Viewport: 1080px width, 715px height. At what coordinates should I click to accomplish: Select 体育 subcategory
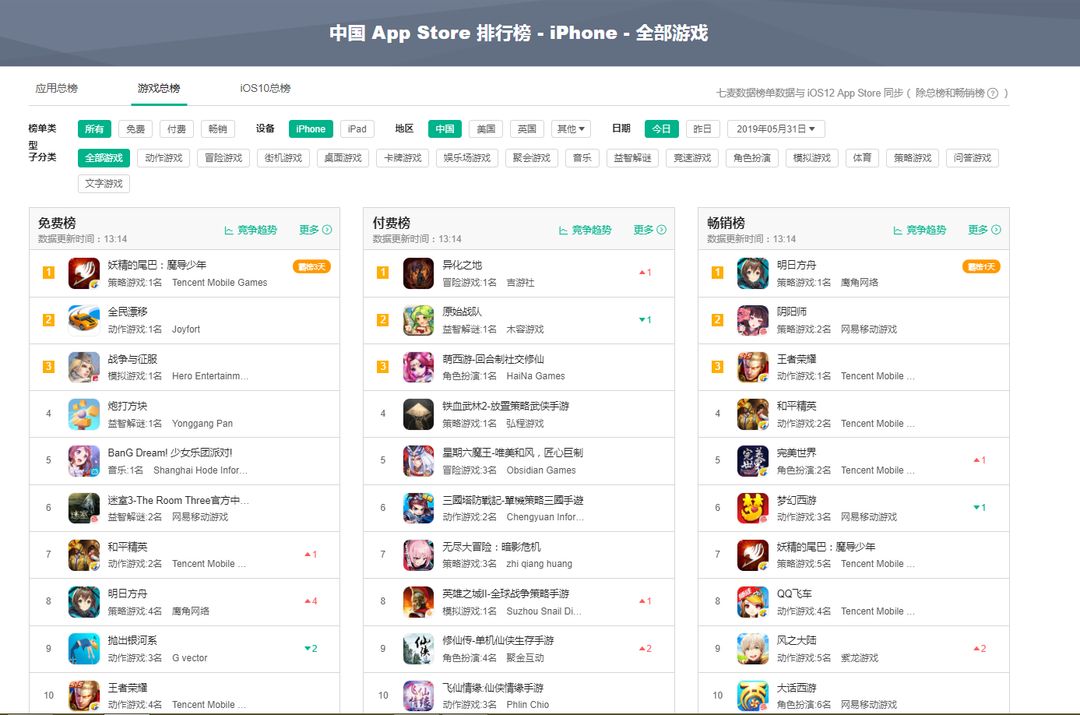(x=862, y=158)
